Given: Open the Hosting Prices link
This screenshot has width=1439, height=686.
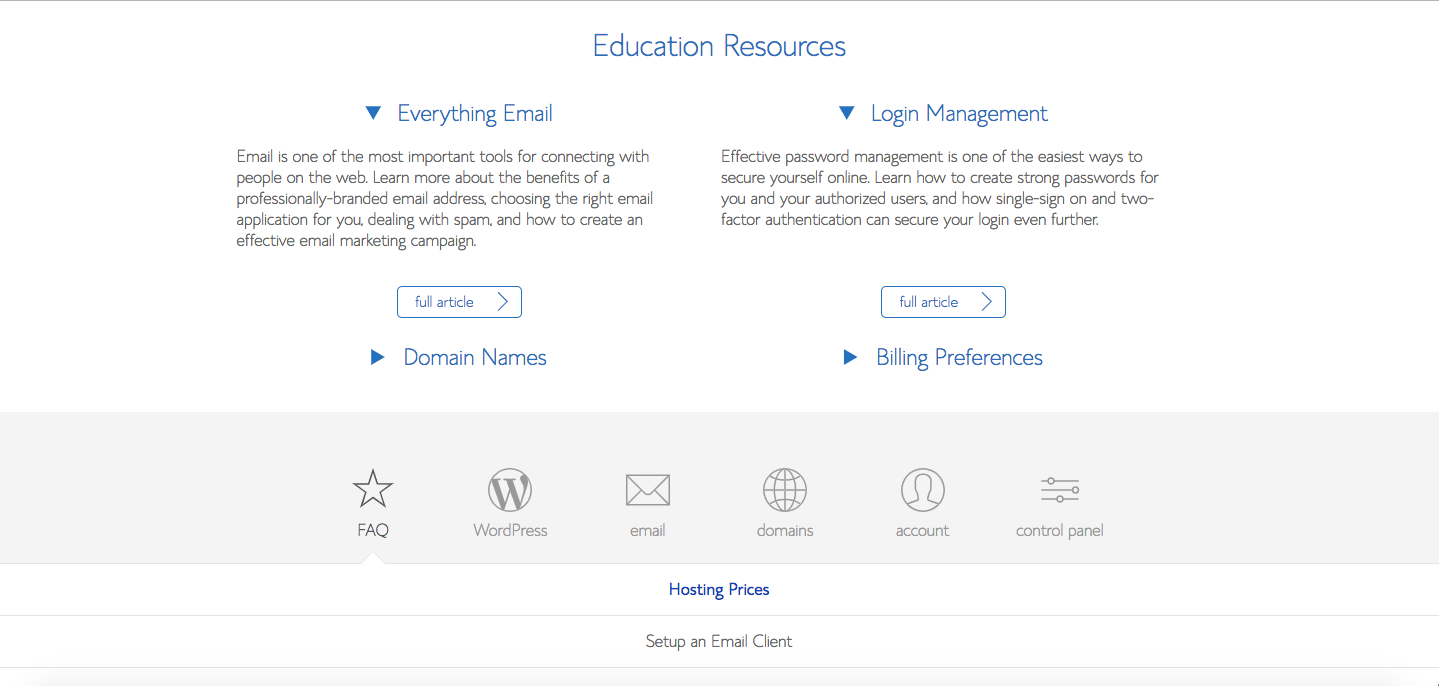Looking at the screenshot, I should point(719,590).
